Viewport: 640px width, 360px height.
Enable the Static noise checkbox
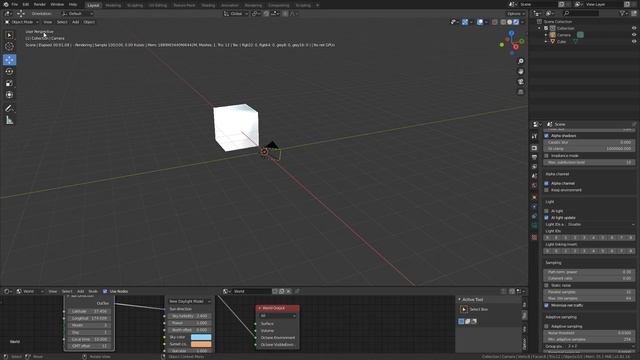pos(547,285)
